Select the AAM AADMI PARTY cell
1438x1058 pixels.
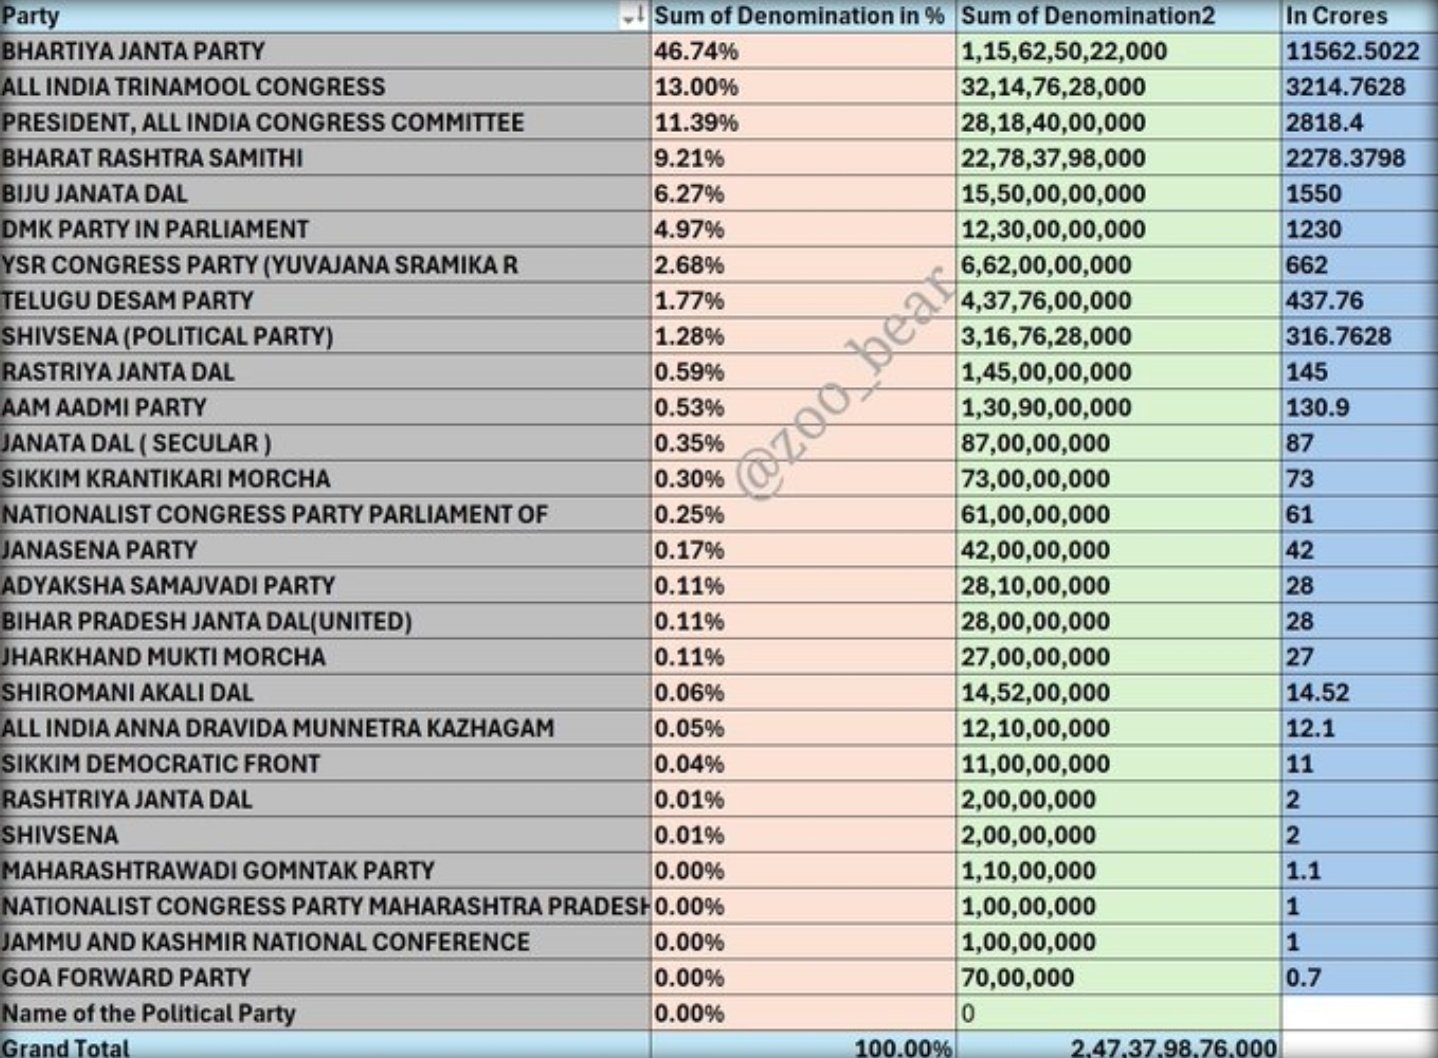[104, 408]
